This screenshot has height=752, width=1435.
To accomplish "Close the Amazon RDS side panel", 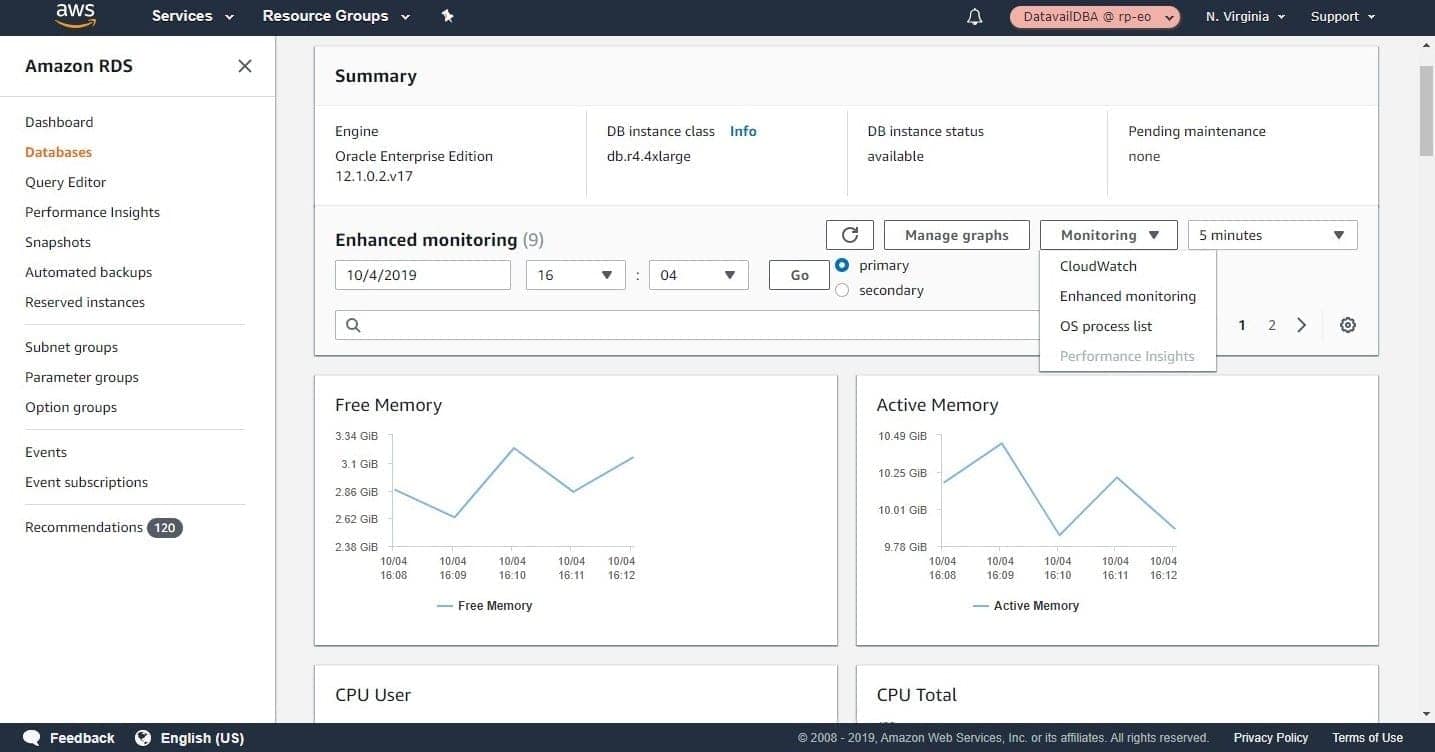I will 245,66.
